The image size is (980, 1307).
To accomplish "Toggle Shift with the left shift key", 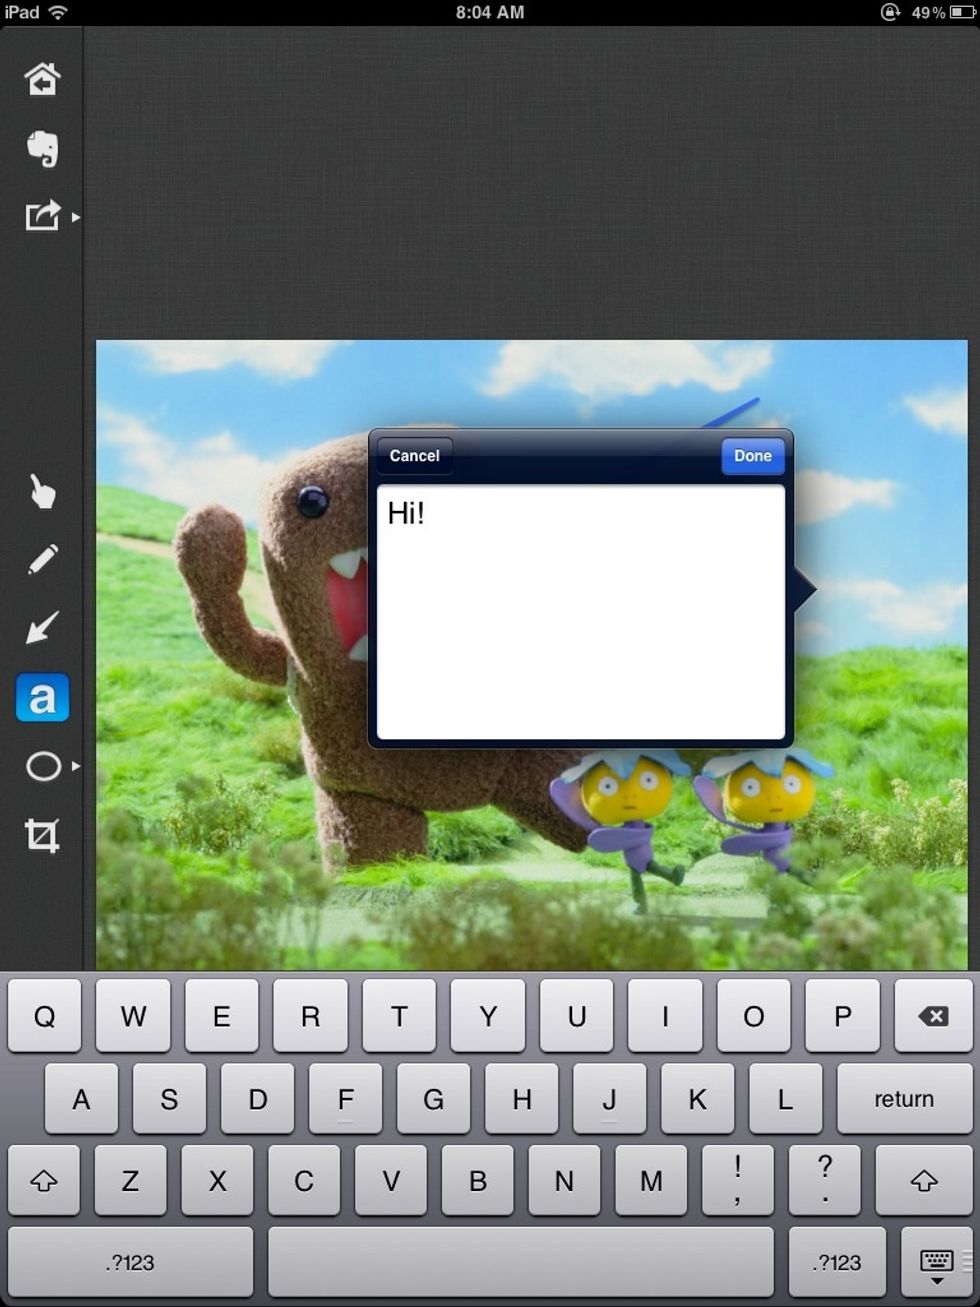I will [44, 1181].
